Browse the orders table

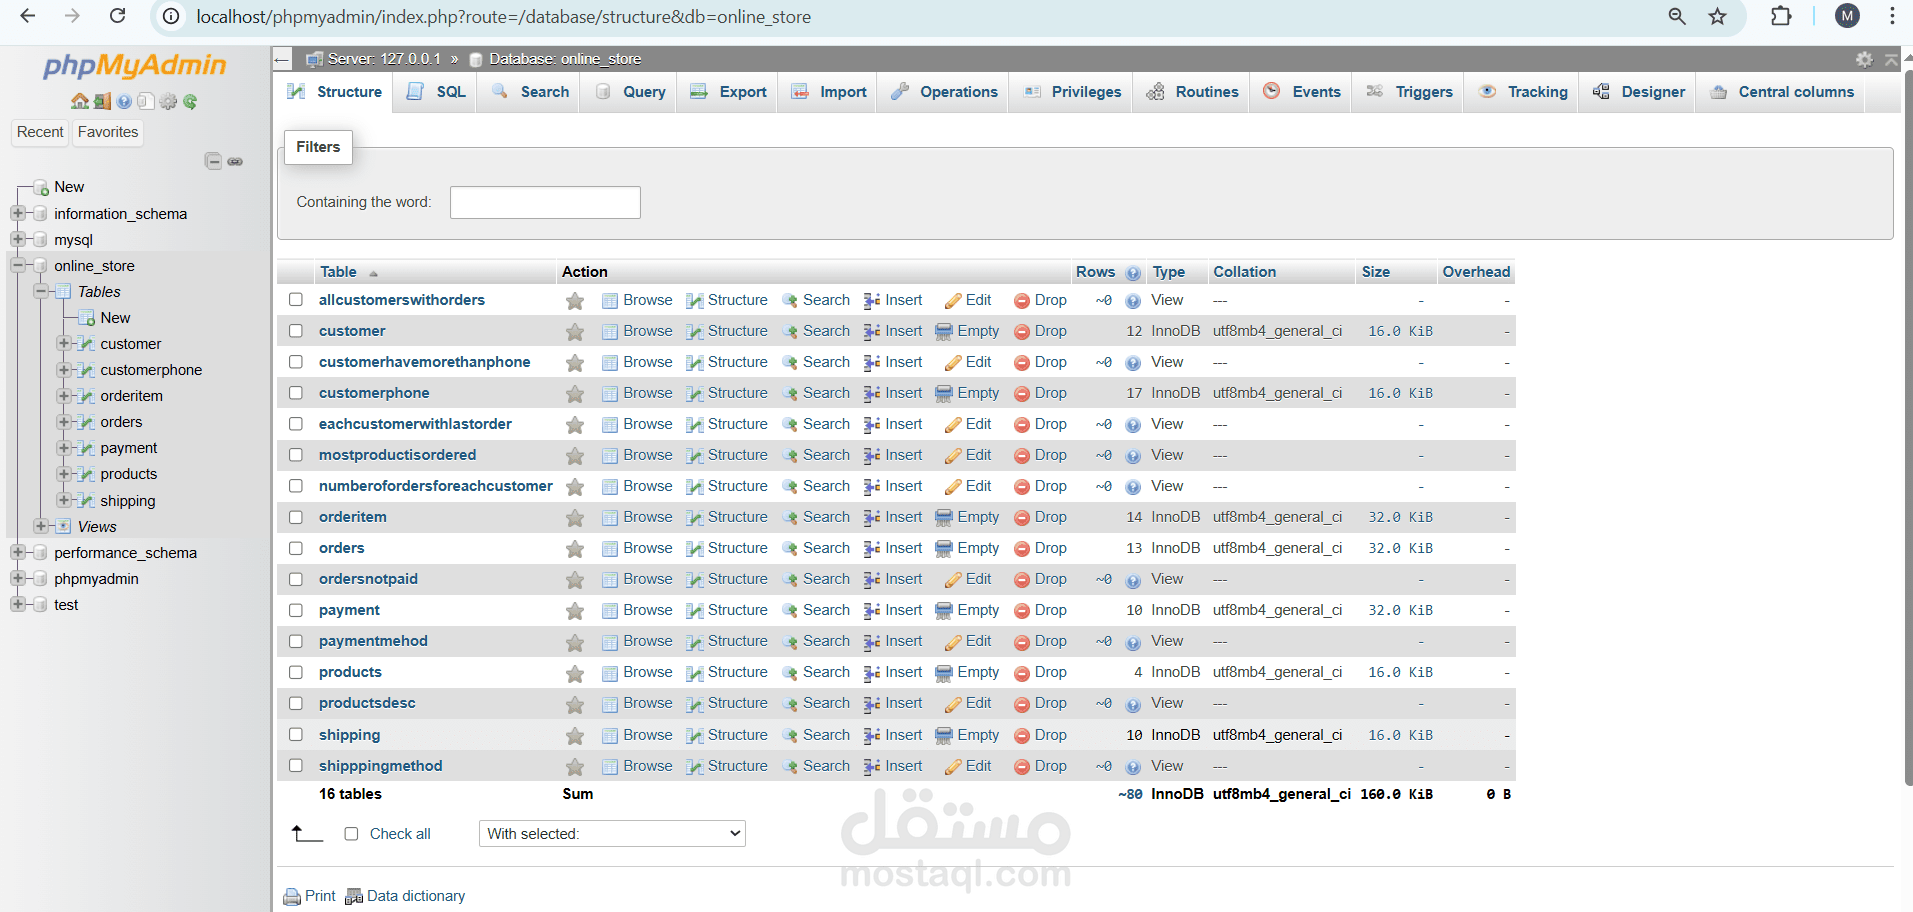pos(645,548)
